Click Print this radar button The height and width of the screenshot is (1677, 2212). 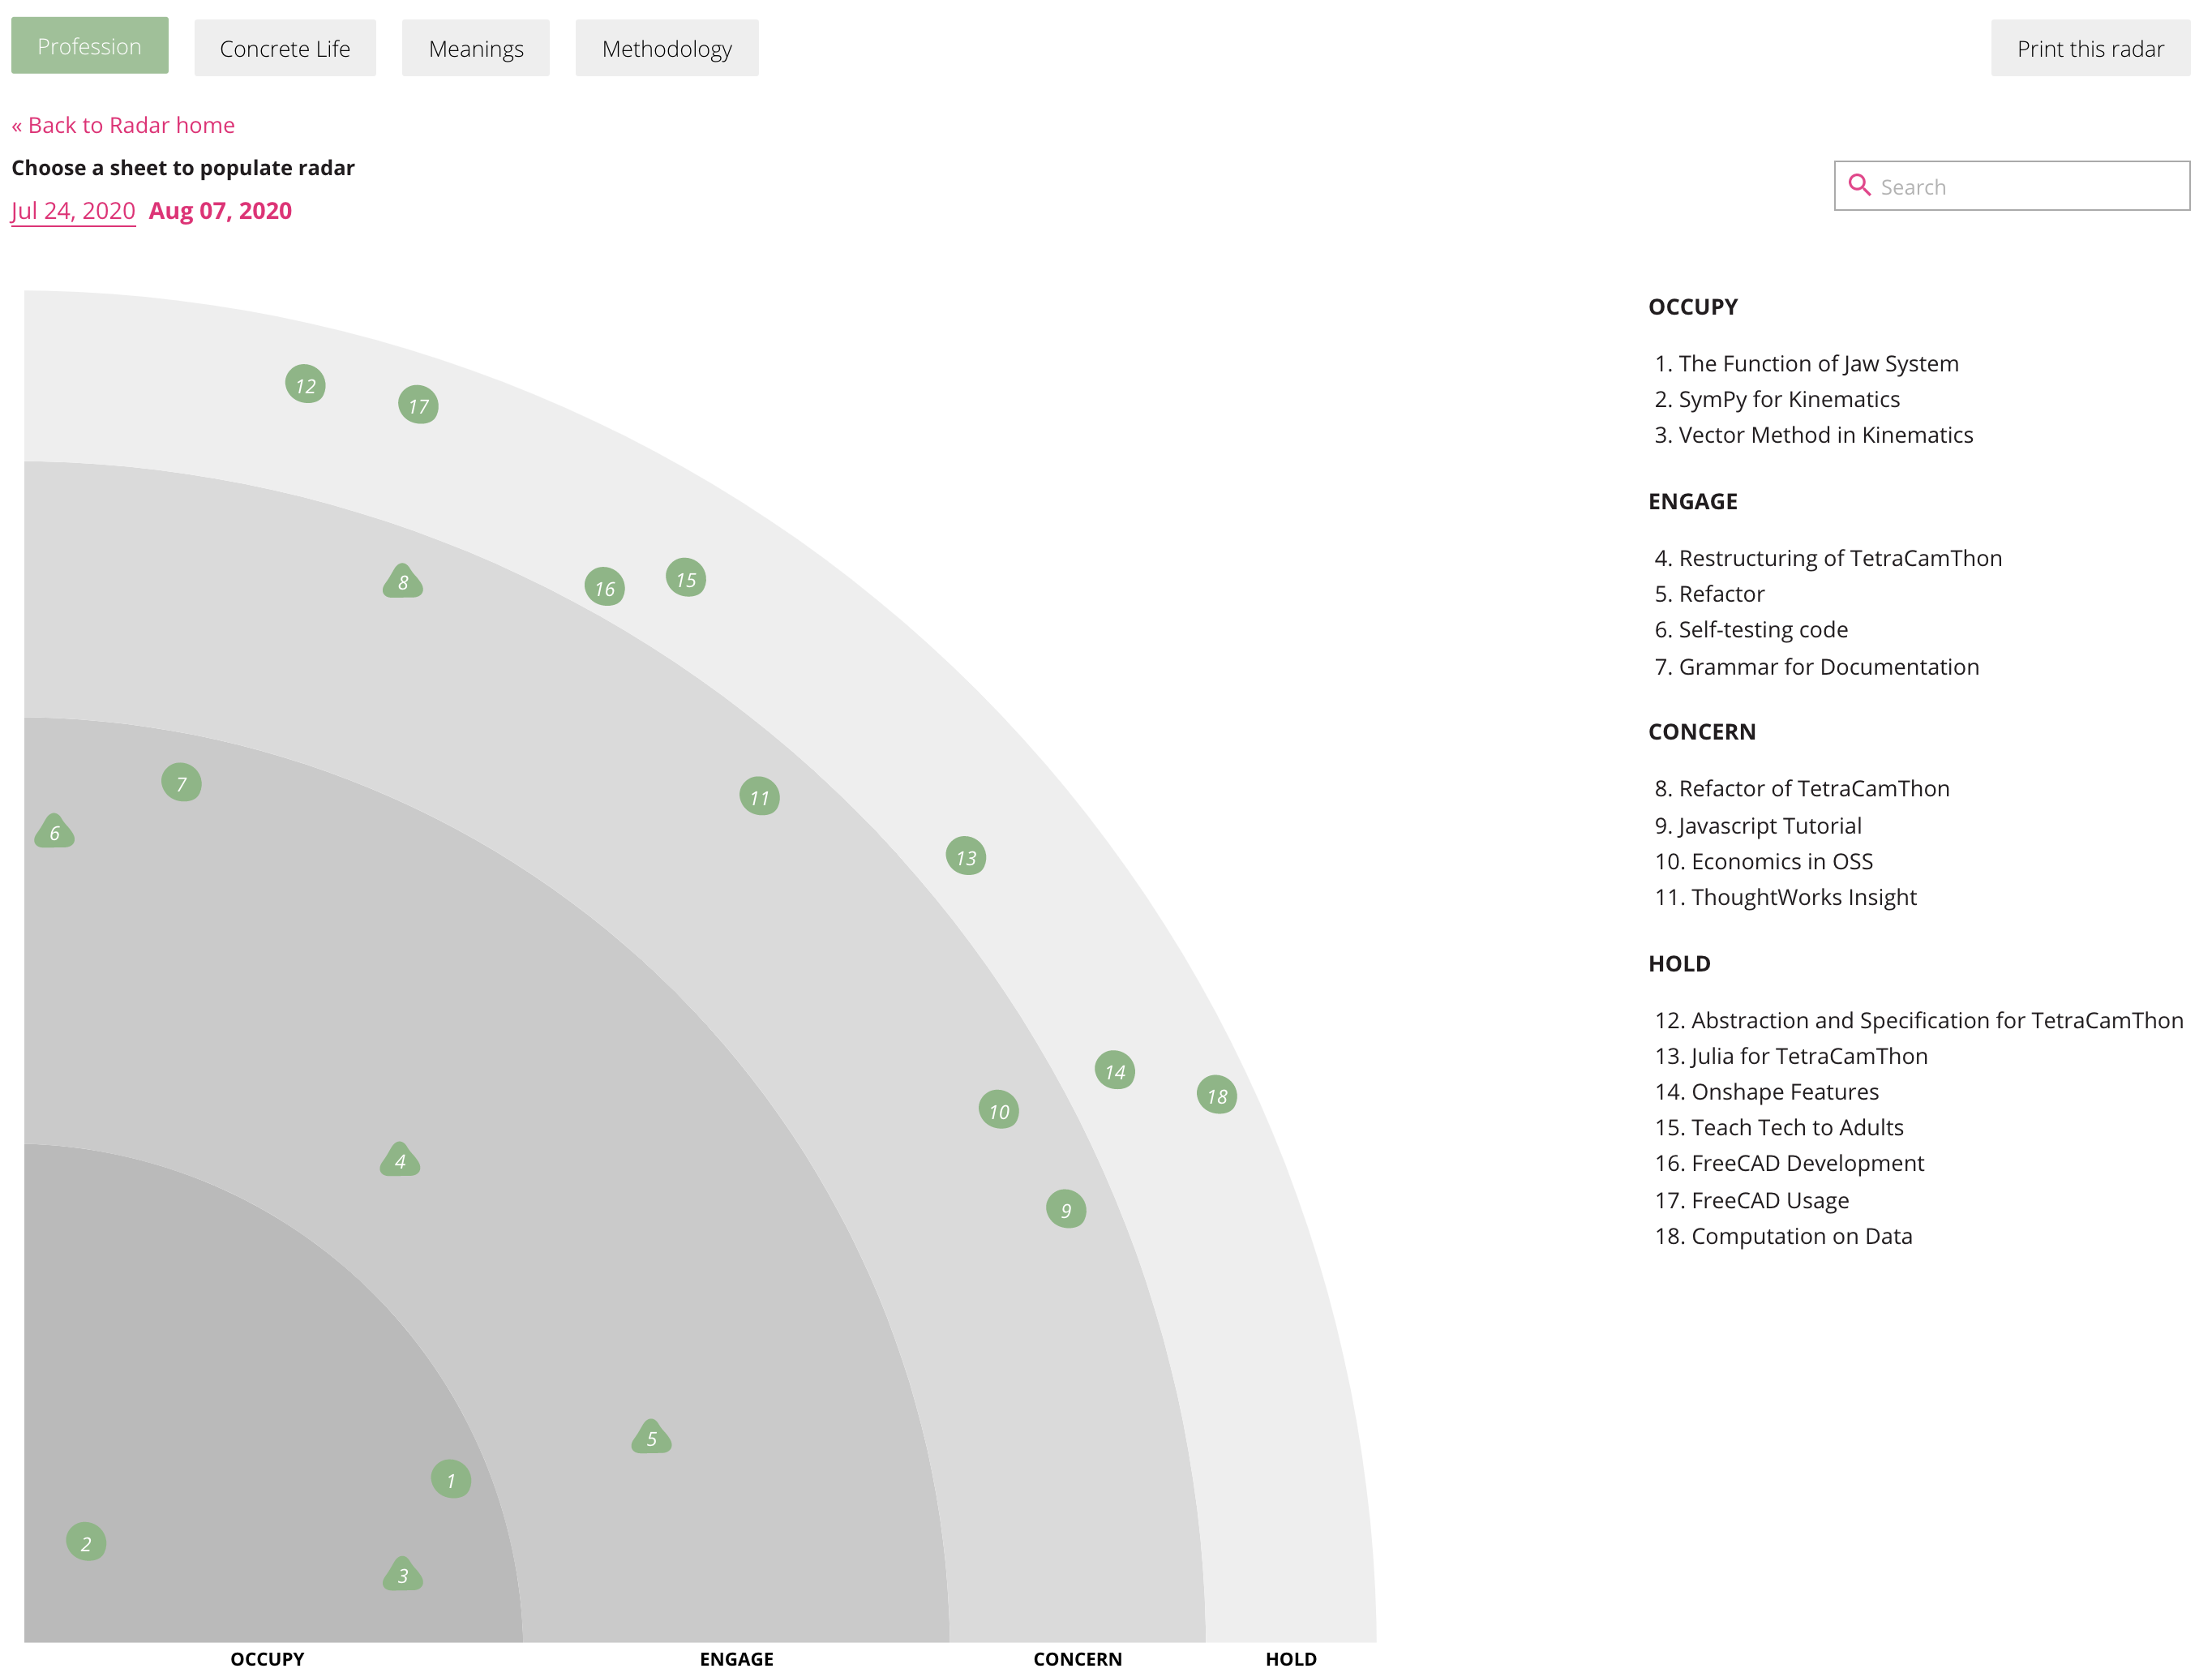(x=2089, y=48)
